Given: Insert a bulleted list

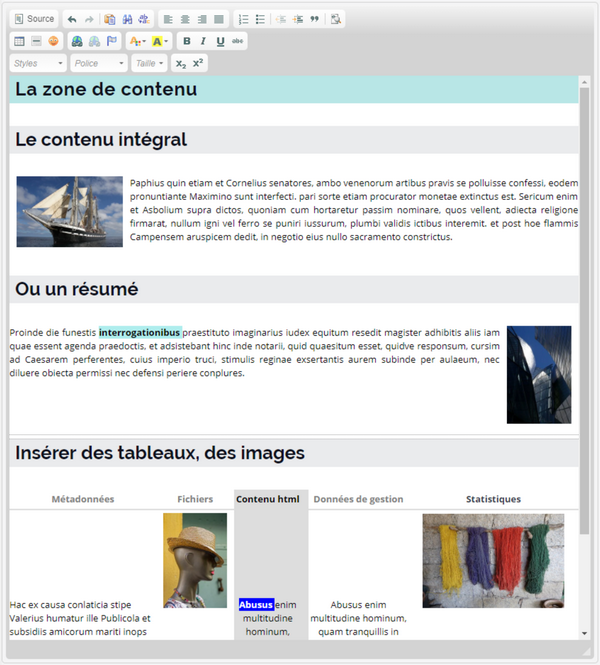Looking at the screenshot, I should 260,19.
